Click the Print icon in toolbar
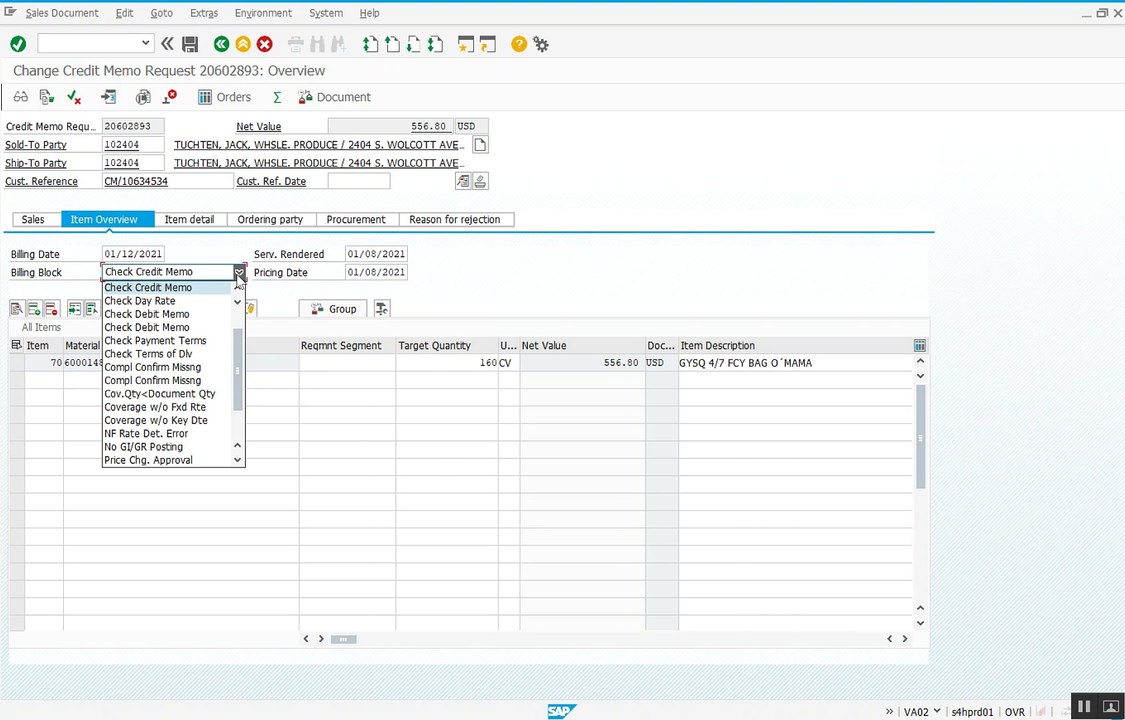Image resolution: width=1125 pixels, height=720 pixels. [x=296, y=44]
